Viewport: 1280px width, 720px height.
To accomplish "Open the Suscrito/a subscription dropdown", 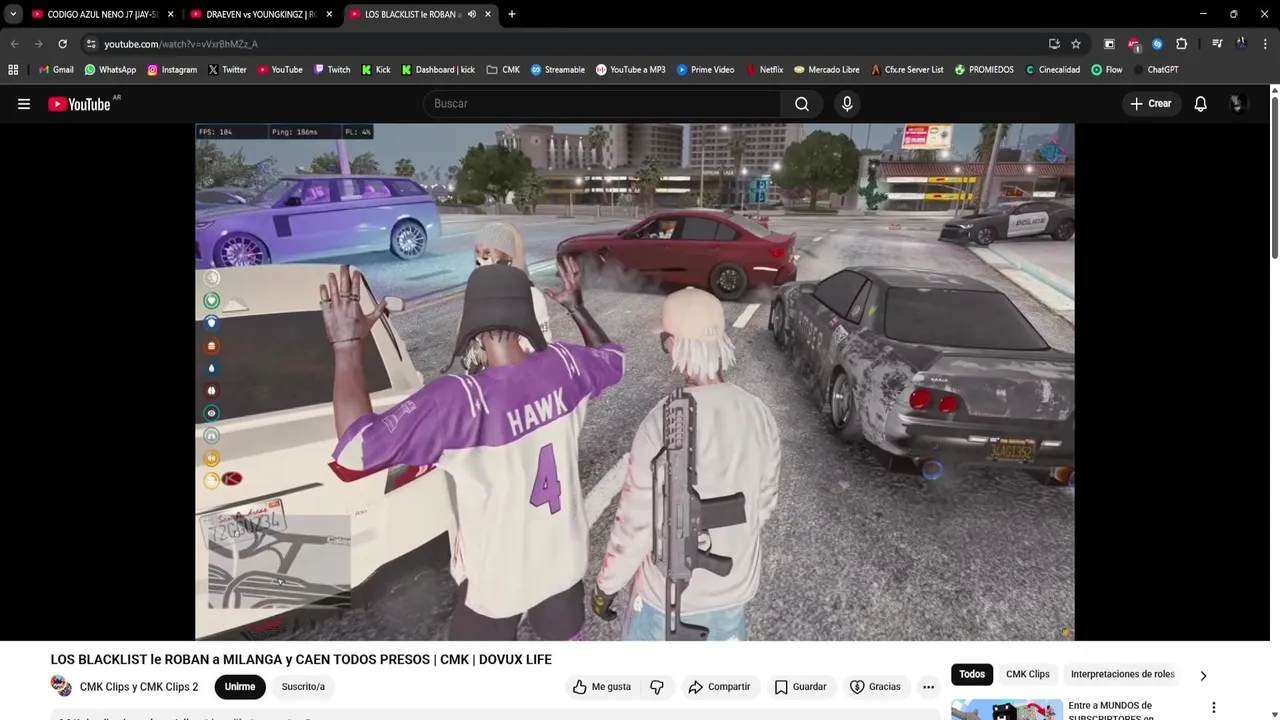I will pyautogui.click(x=303, y=687).
